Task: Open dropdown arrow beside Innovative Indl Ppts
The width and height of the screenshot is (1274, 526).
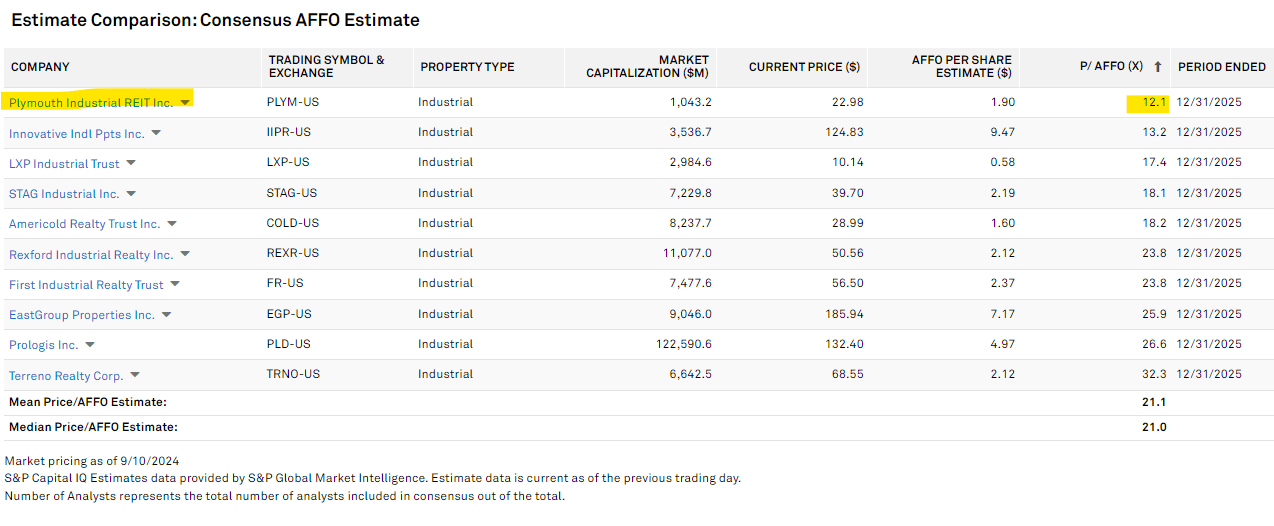Action: click(156, 133)
